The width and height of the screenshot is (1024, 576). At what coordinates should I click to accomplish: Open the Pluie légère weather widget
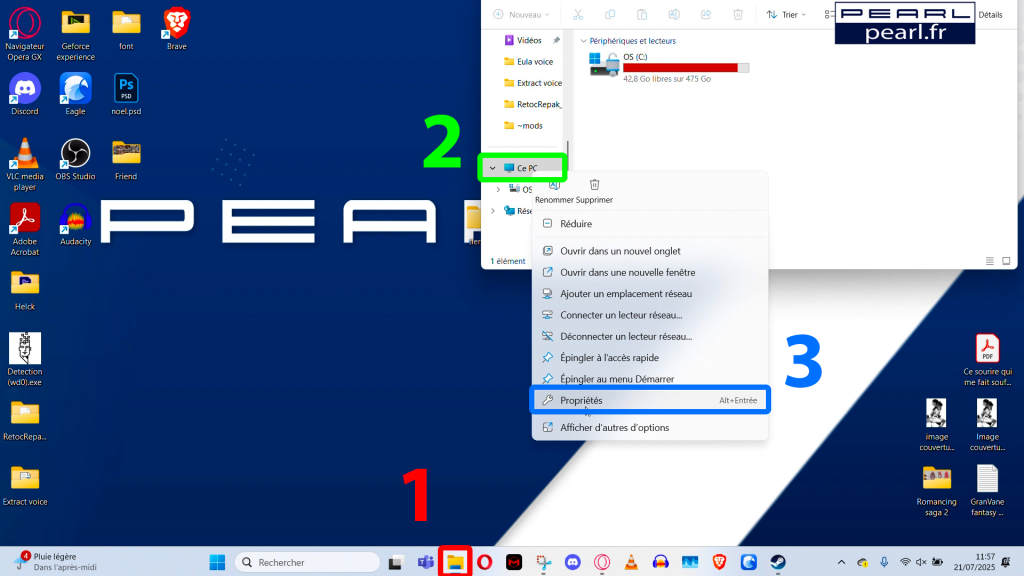56,562
